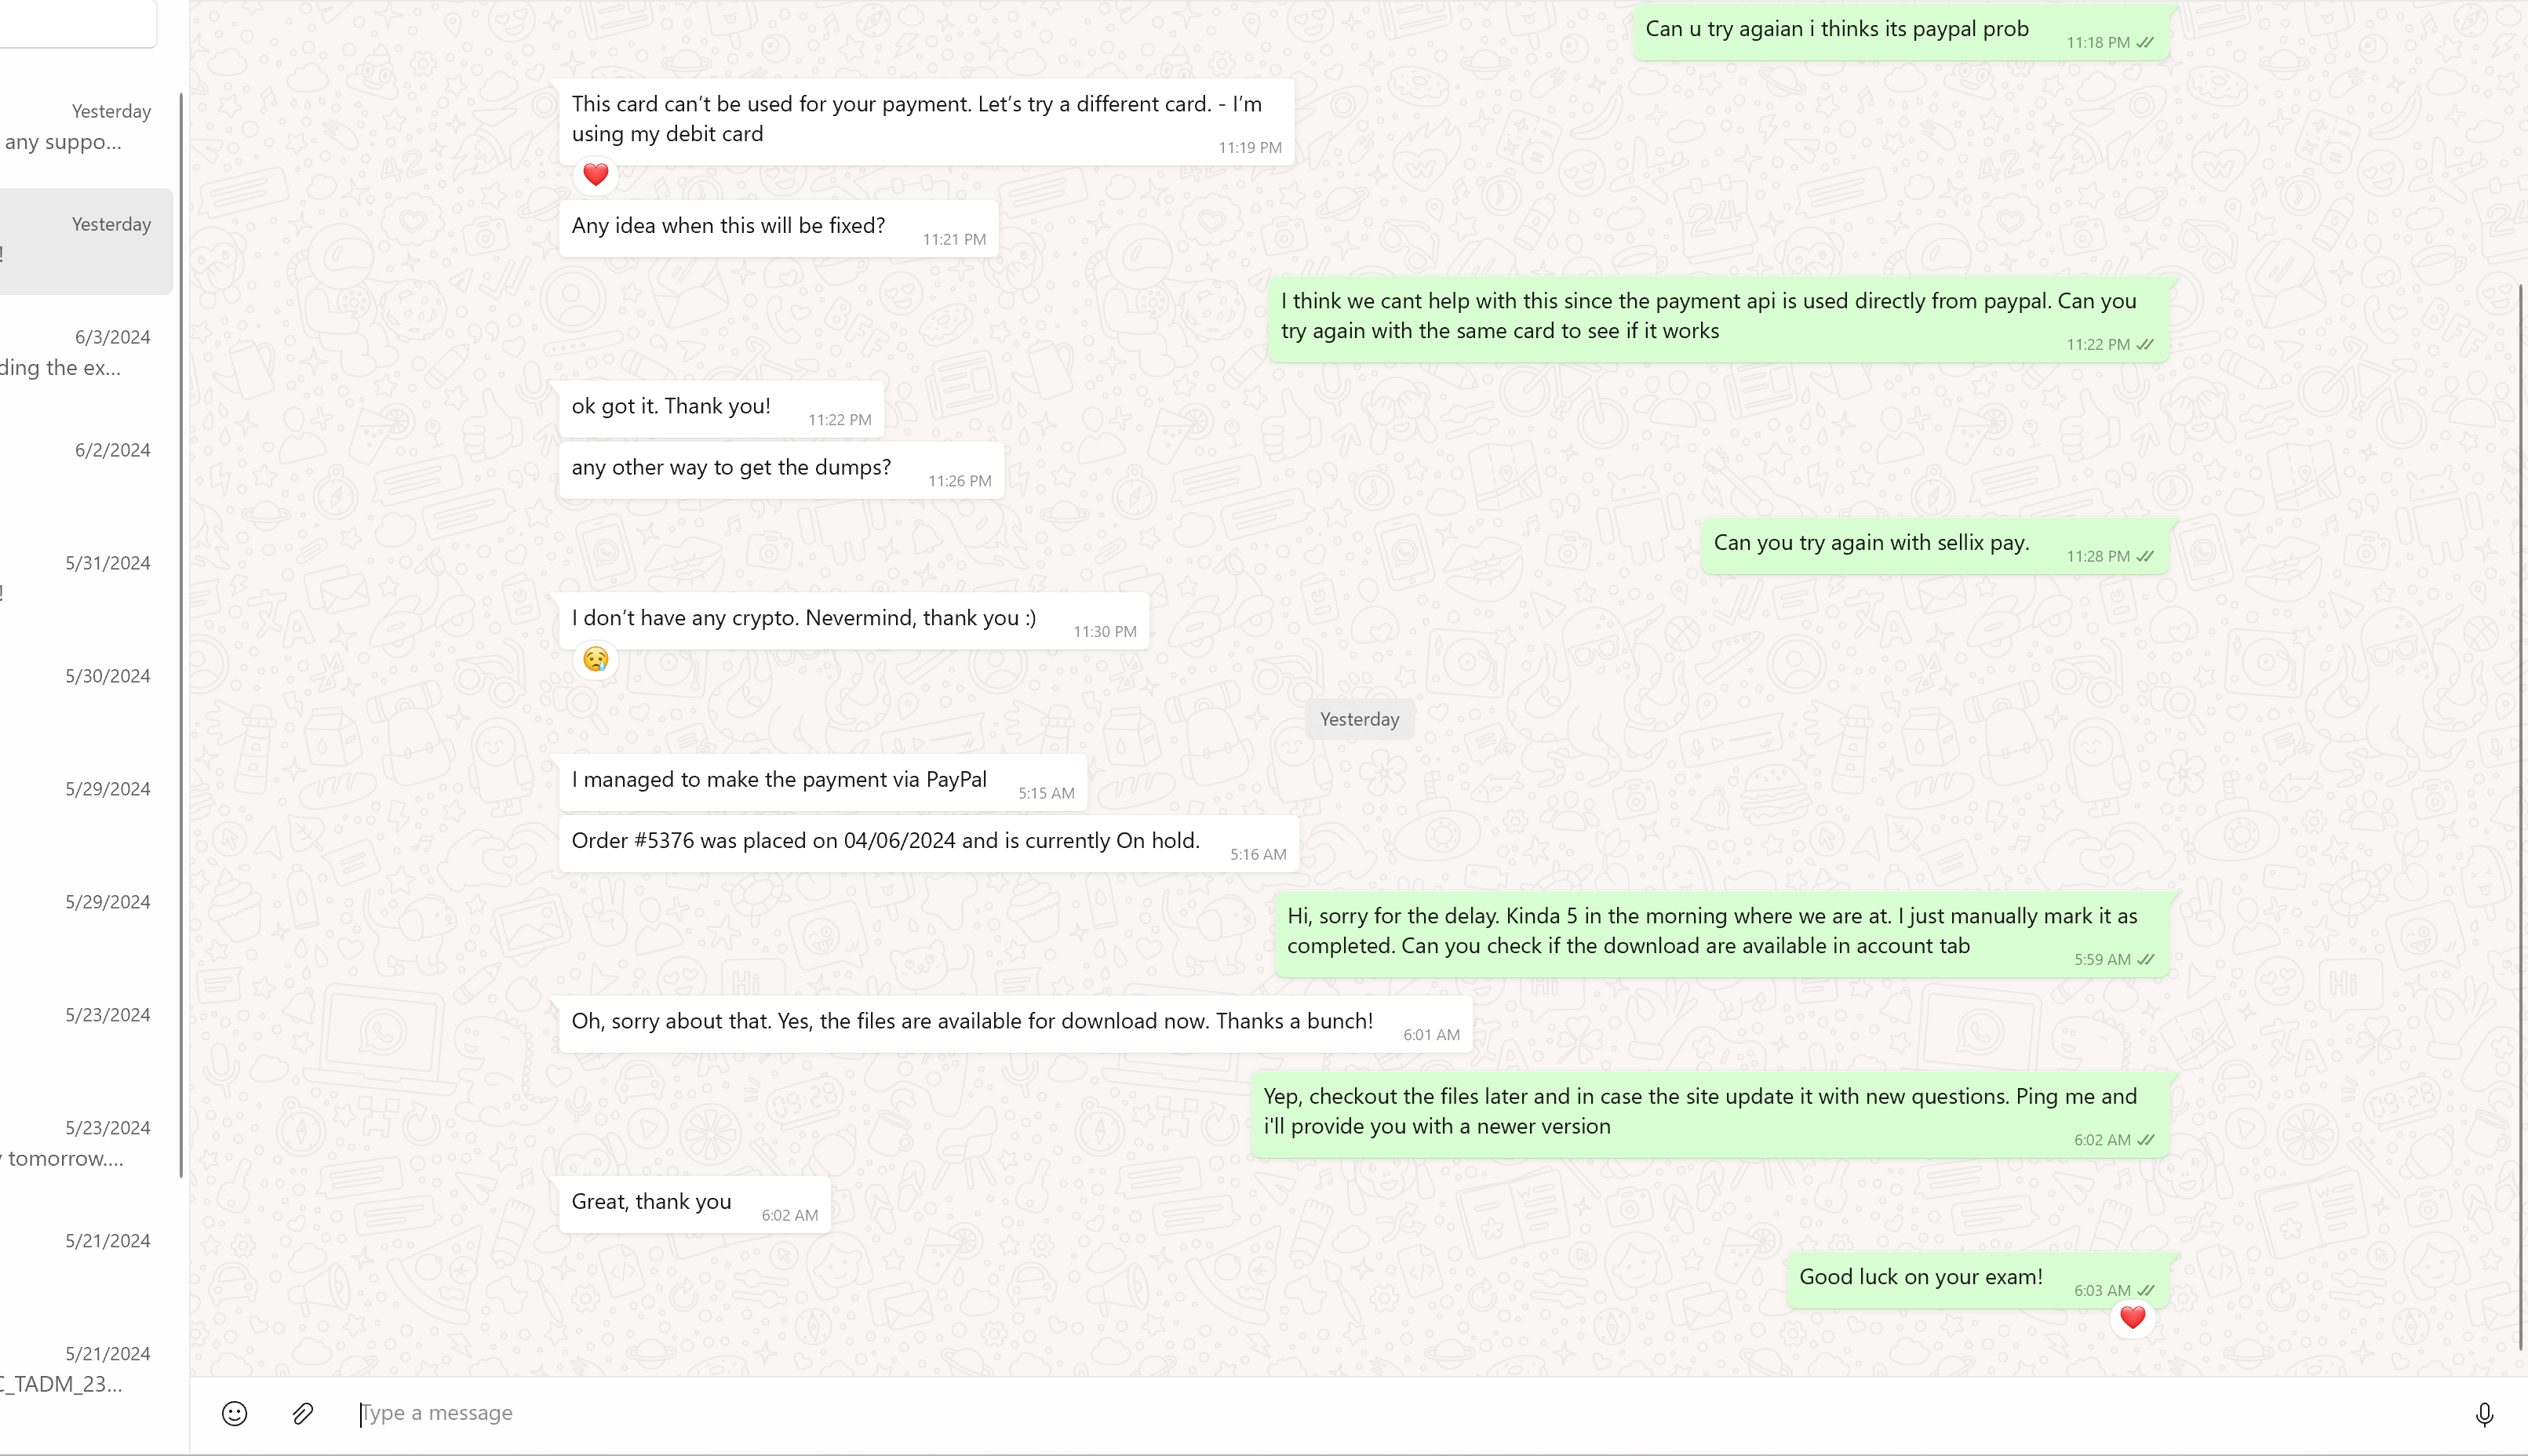The height and width of the screenshot is (1456, 2528).
Task: Click read ticks on Good luck message
Action: tap(2145, 1291)
